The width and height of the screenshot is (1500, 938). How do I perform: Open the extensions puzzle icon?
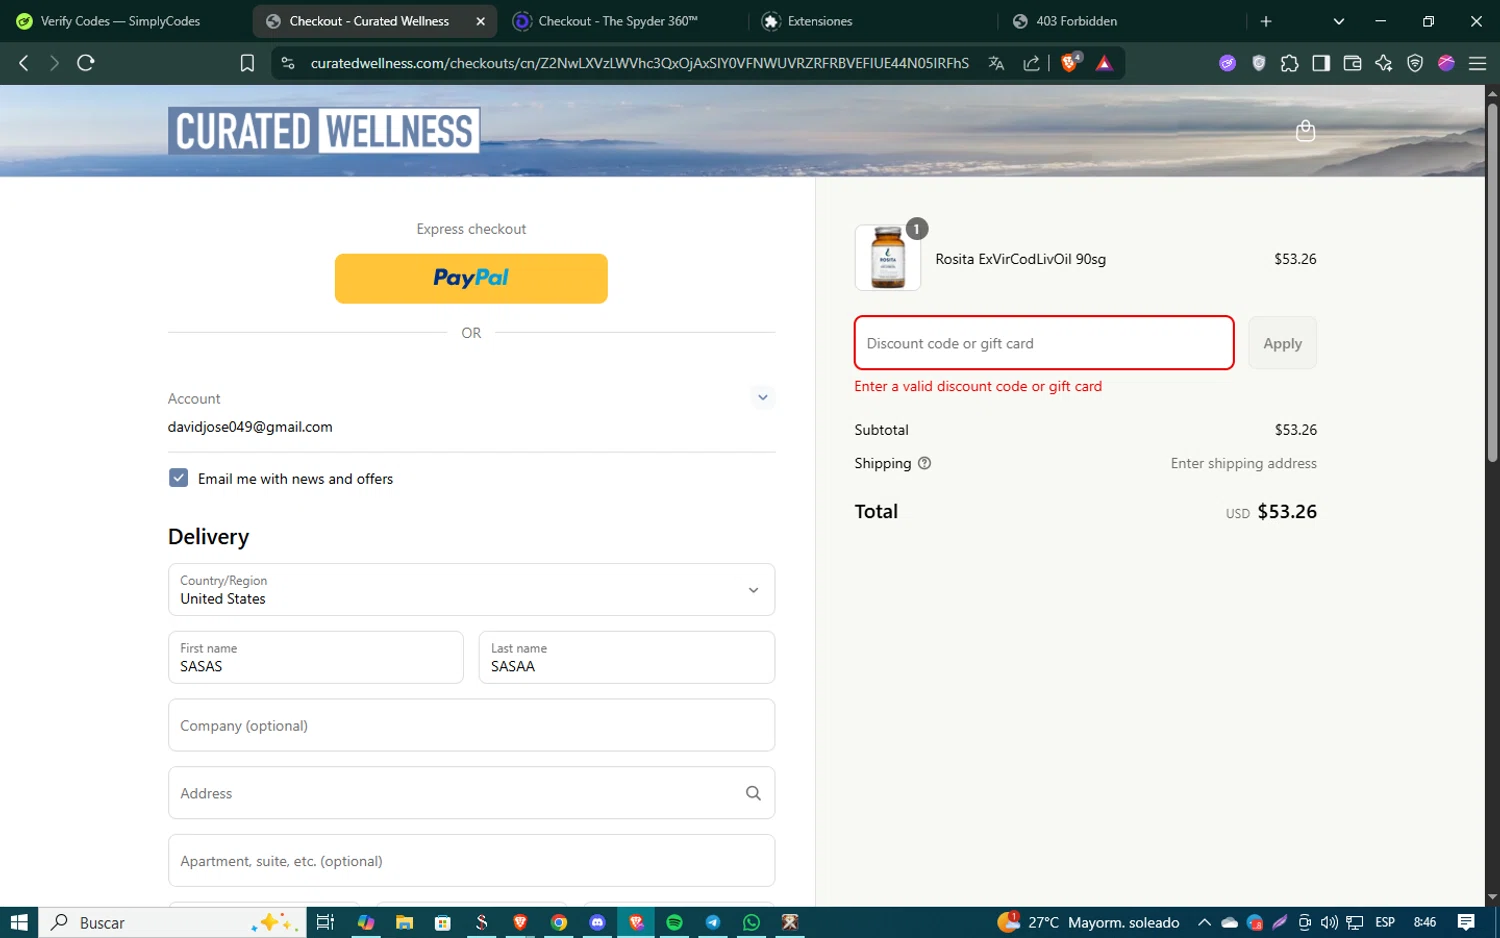click(1290, 63)
